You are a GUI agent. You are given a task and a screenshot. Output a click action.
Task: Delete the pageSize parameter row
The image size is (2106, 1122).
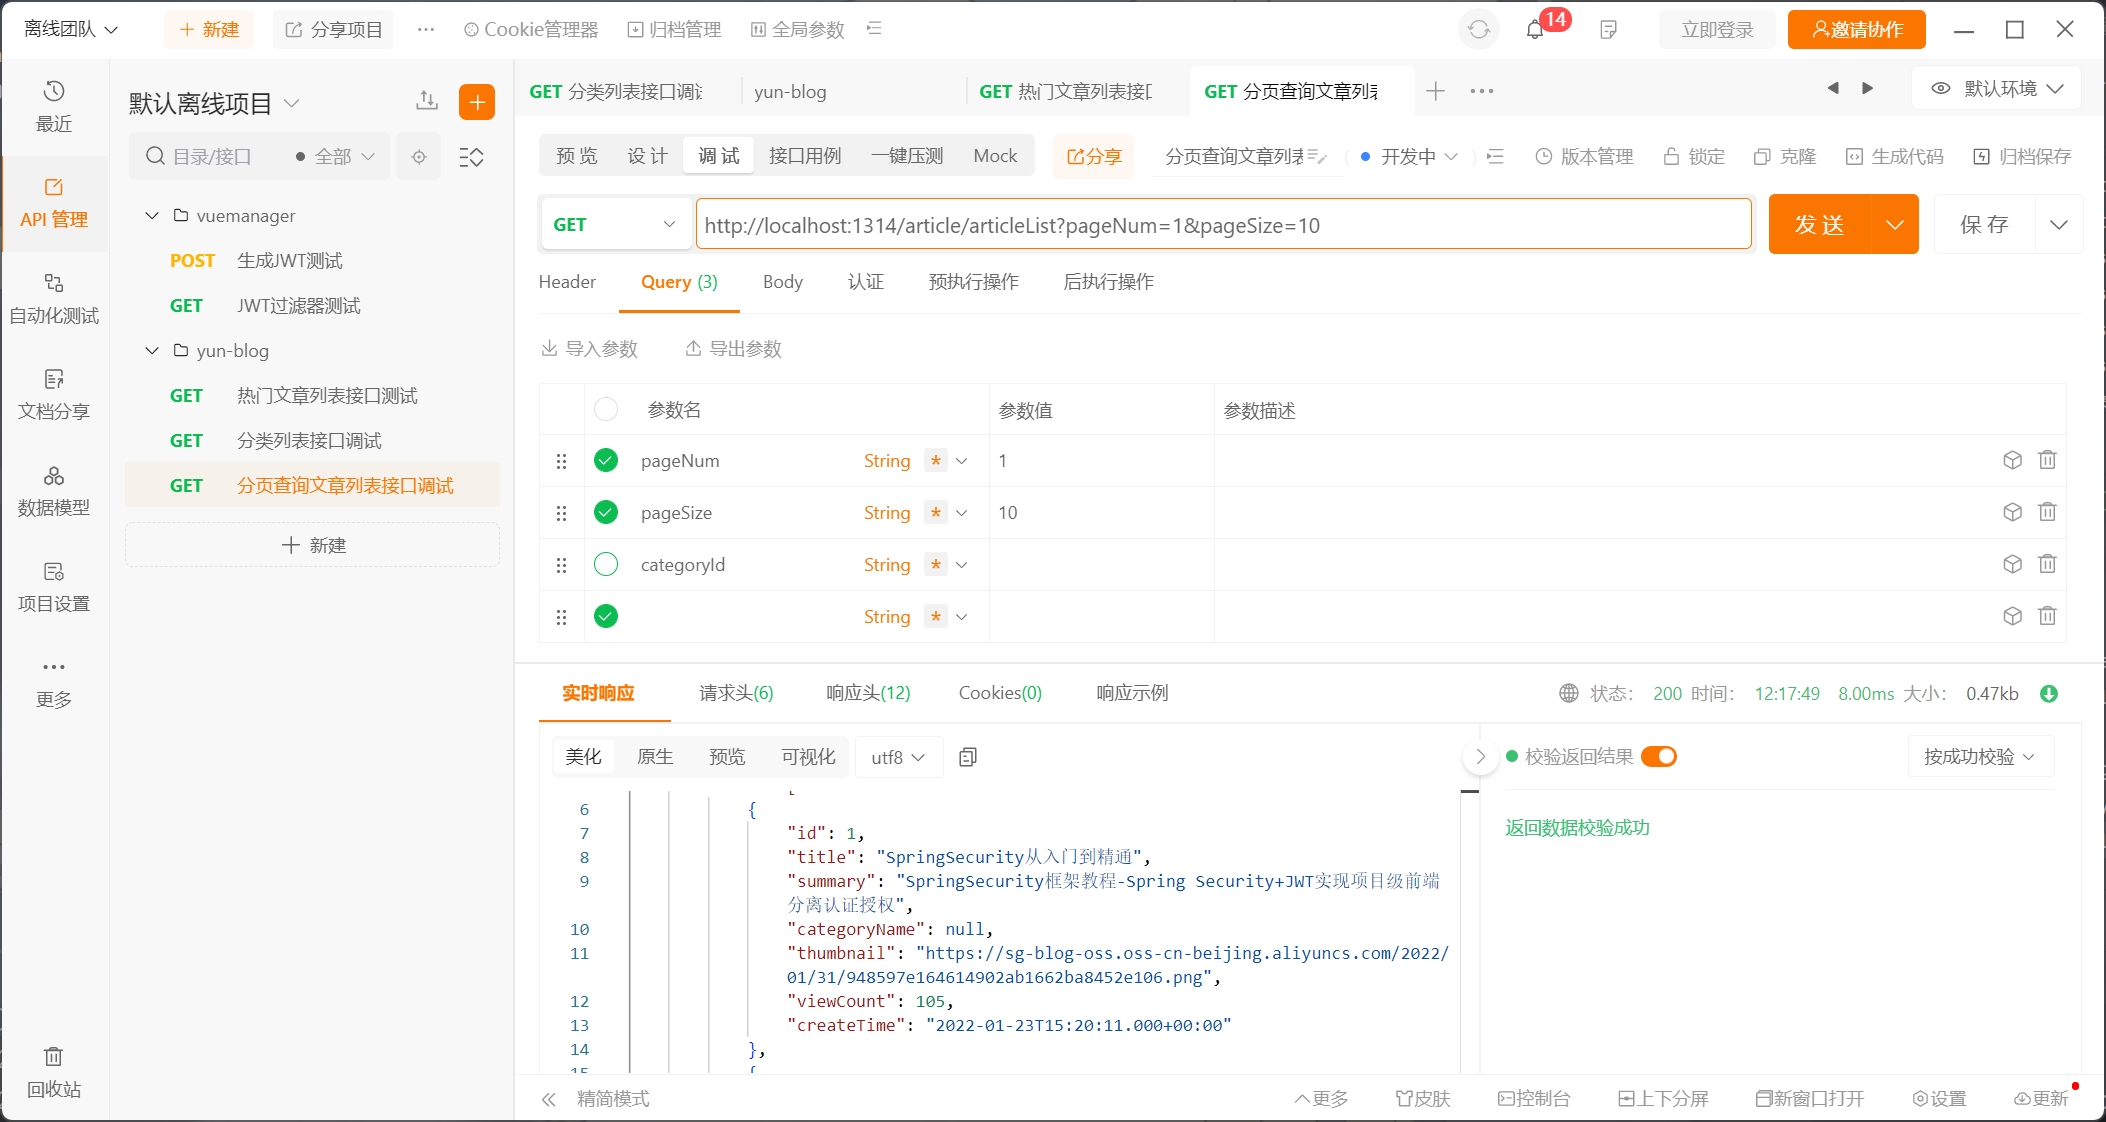point(2047,512)
